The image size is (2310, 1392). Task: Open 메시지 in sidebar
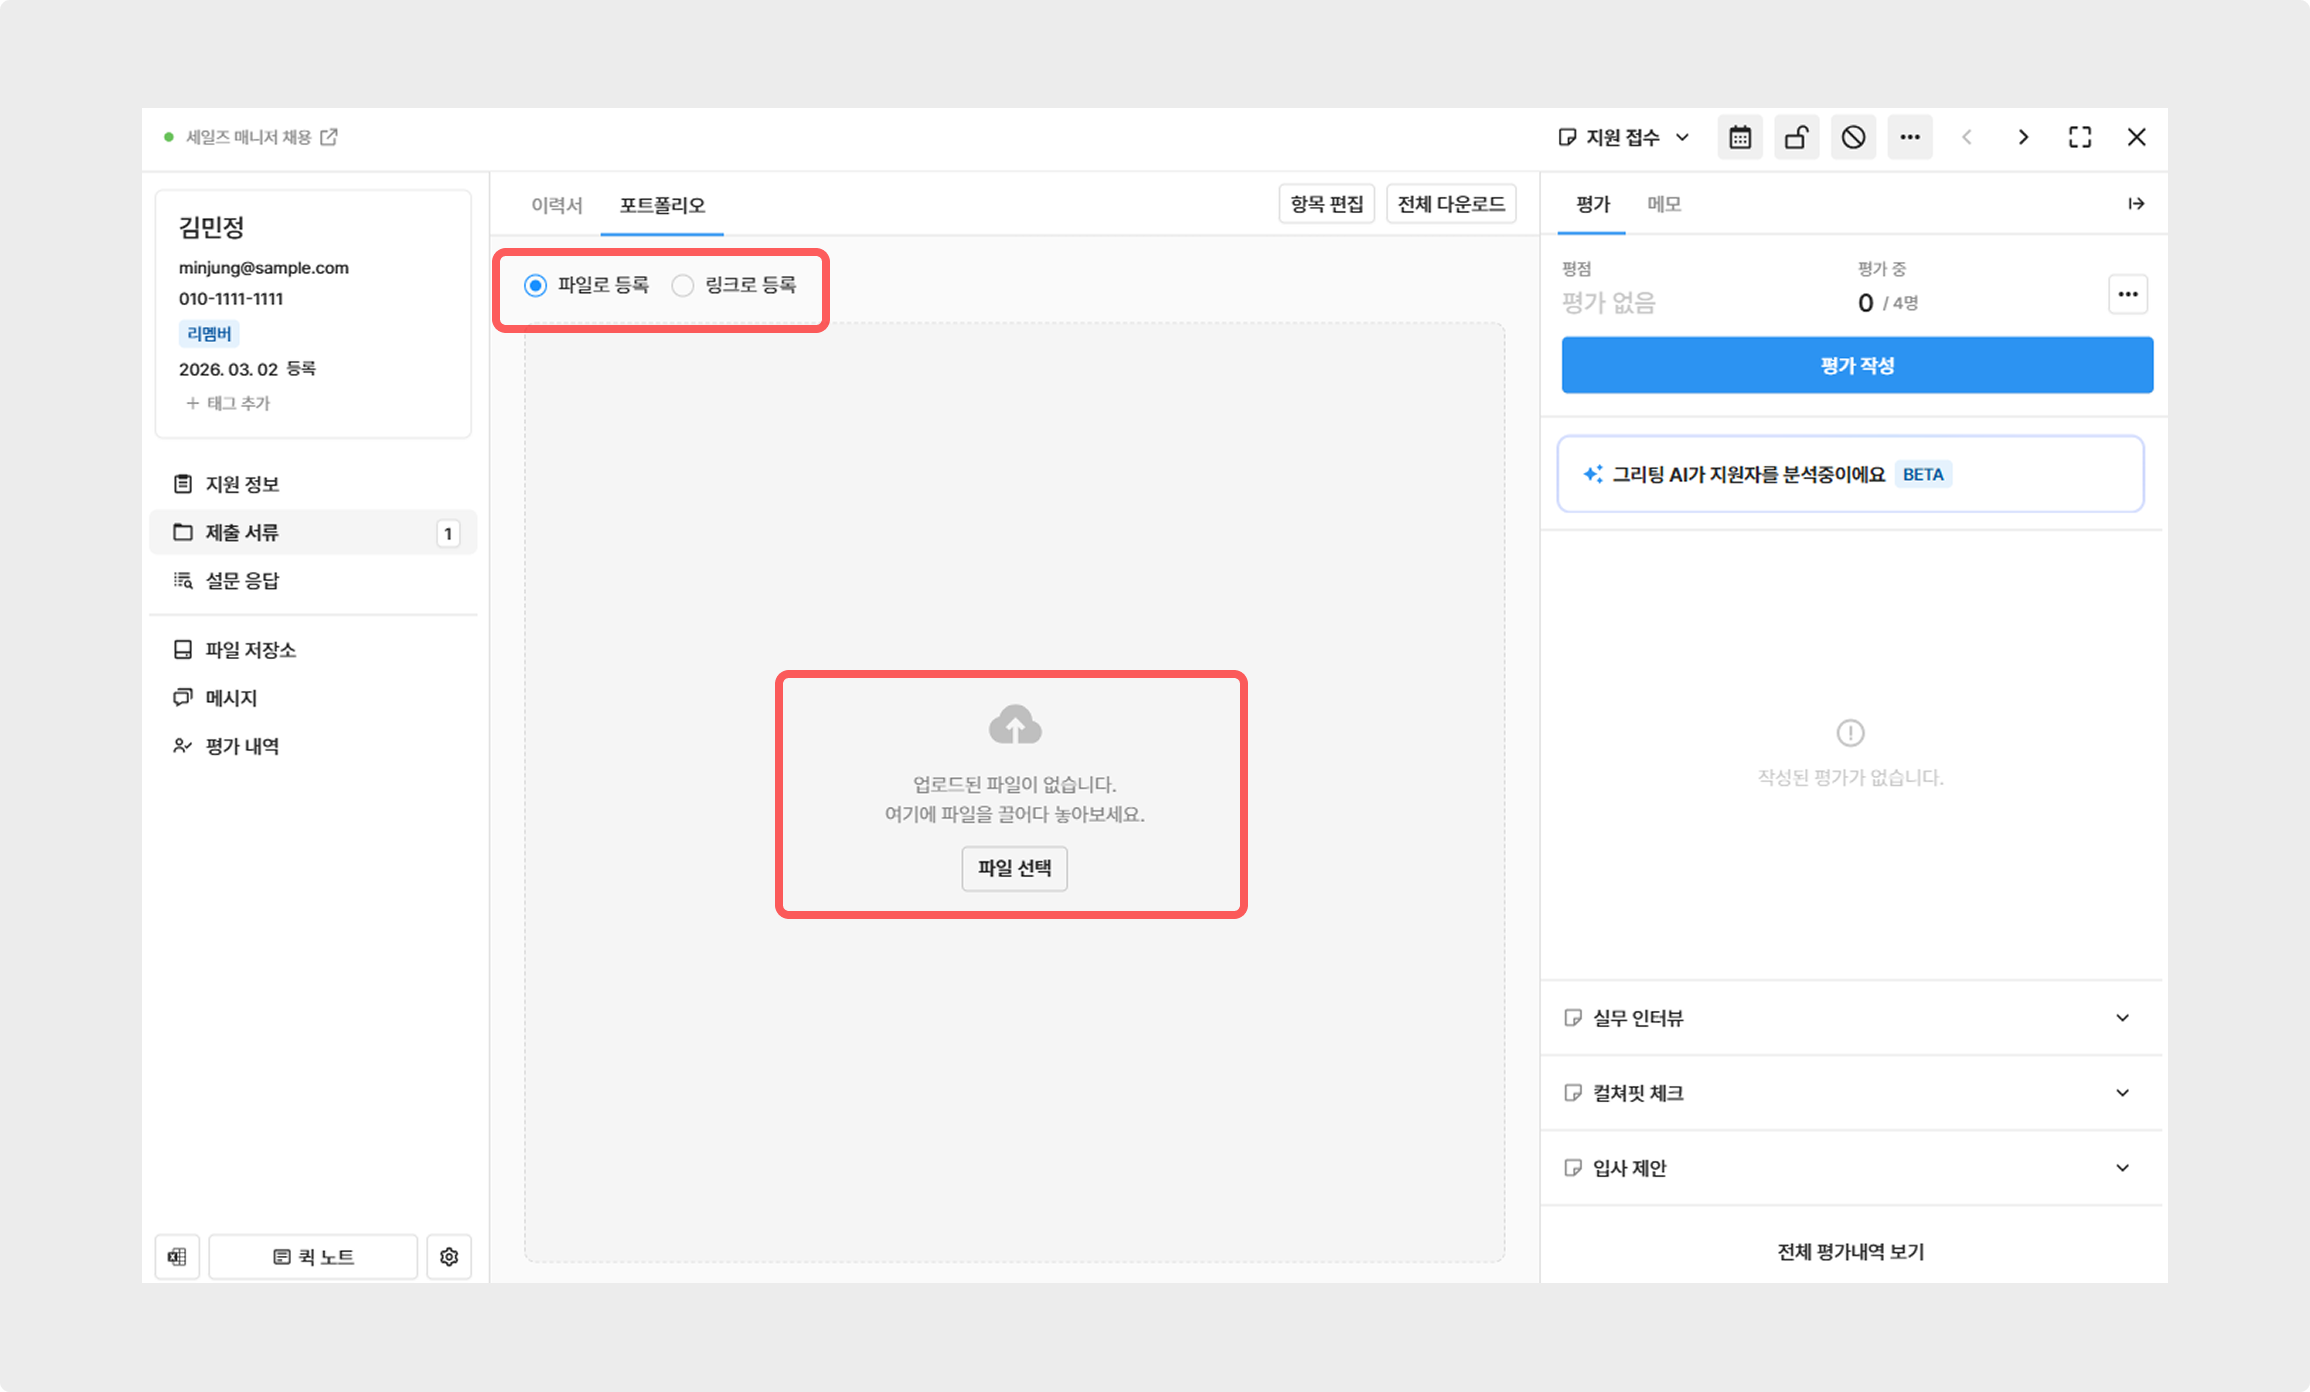313,698
